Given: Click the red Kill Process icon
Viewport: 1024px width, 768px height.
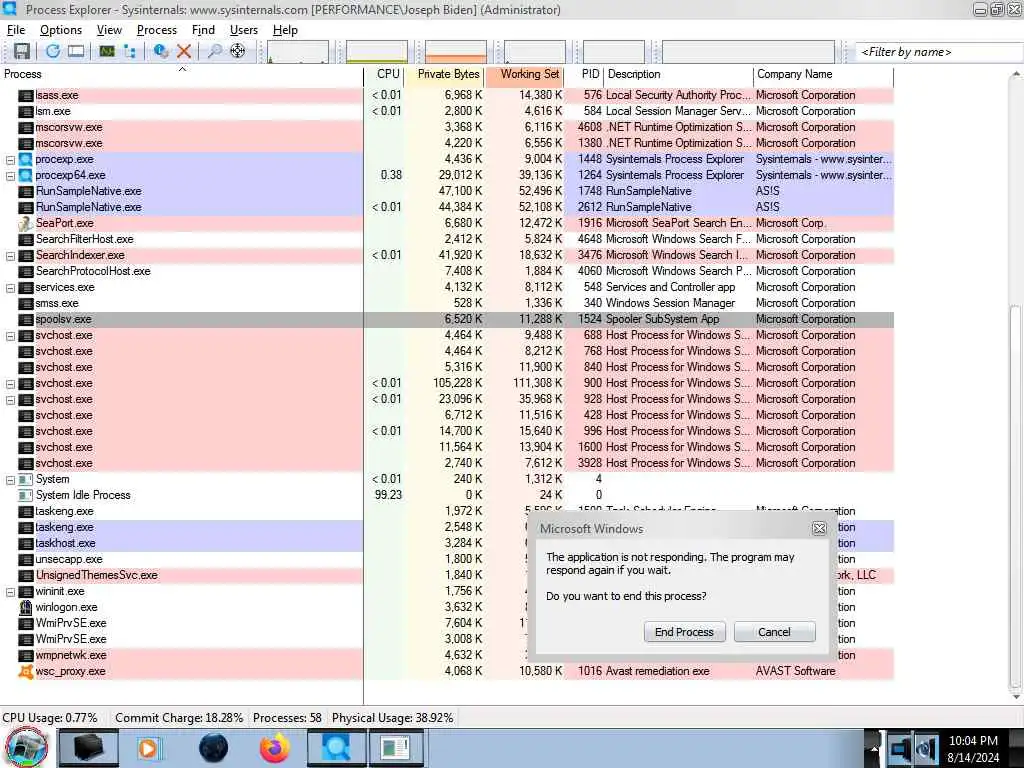Looking at the screenshot, I should point(184,51).
